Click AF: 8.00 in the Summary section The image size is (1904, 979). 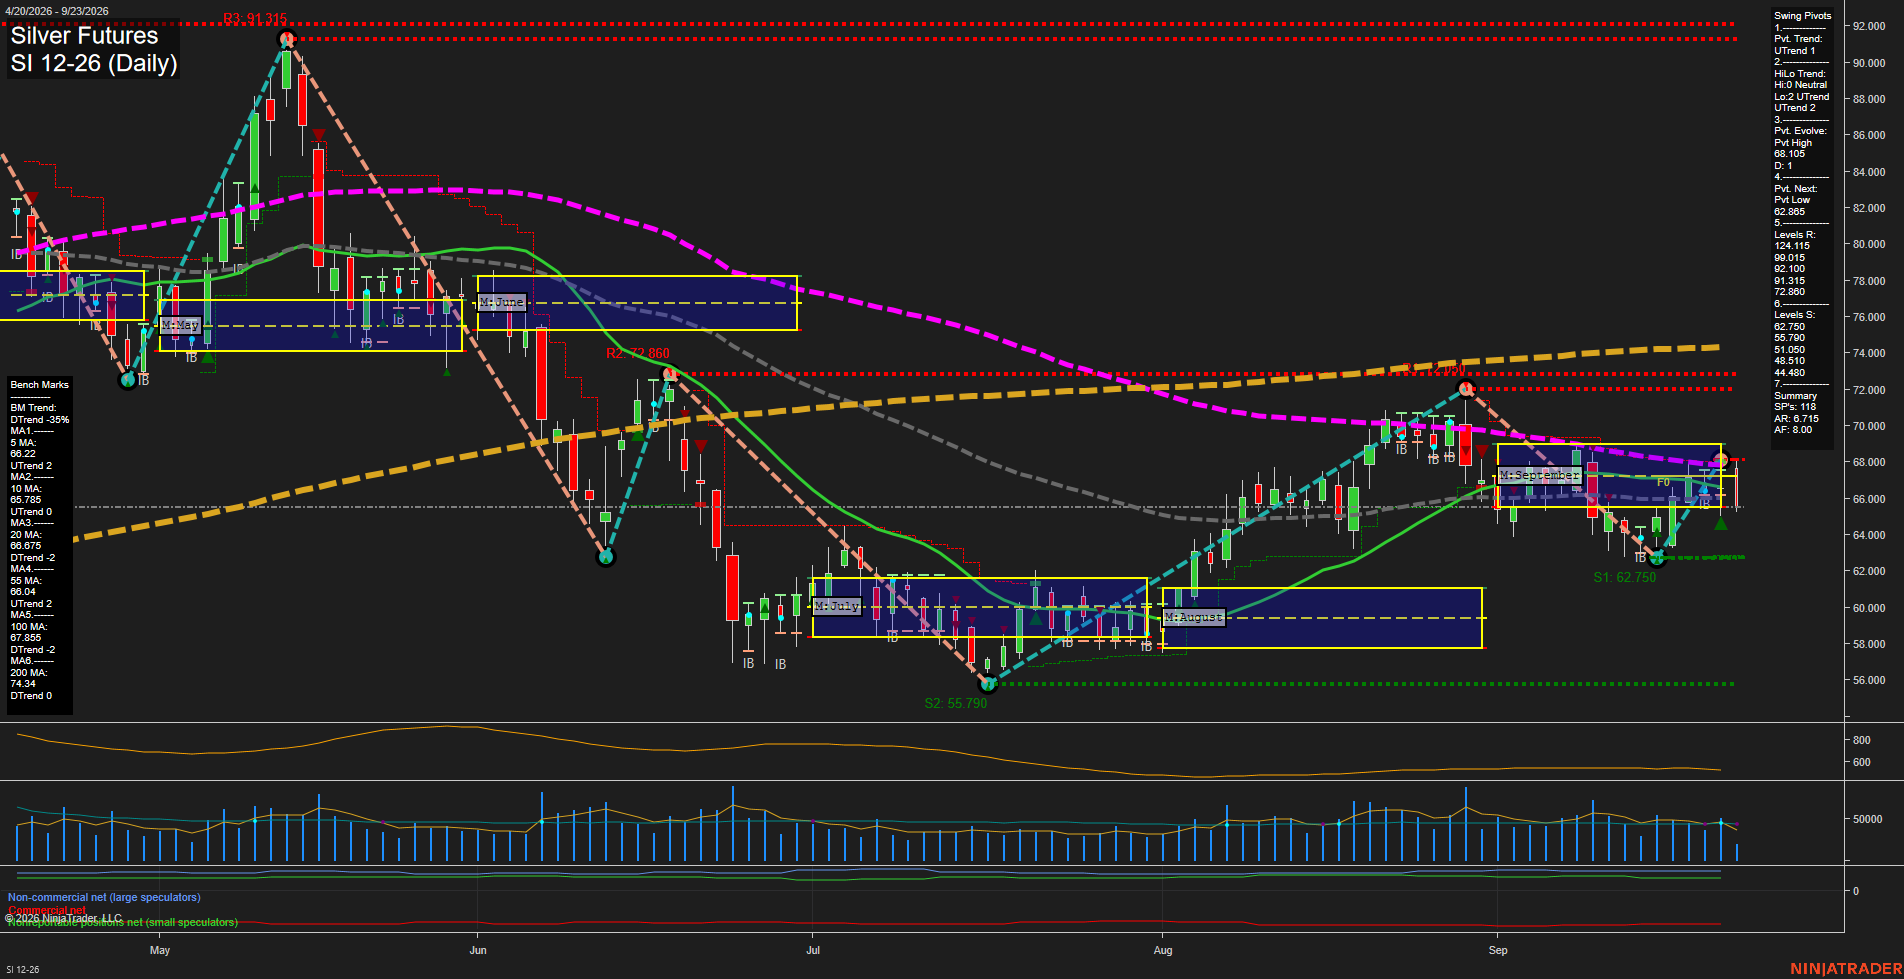tap(1793, 430)
